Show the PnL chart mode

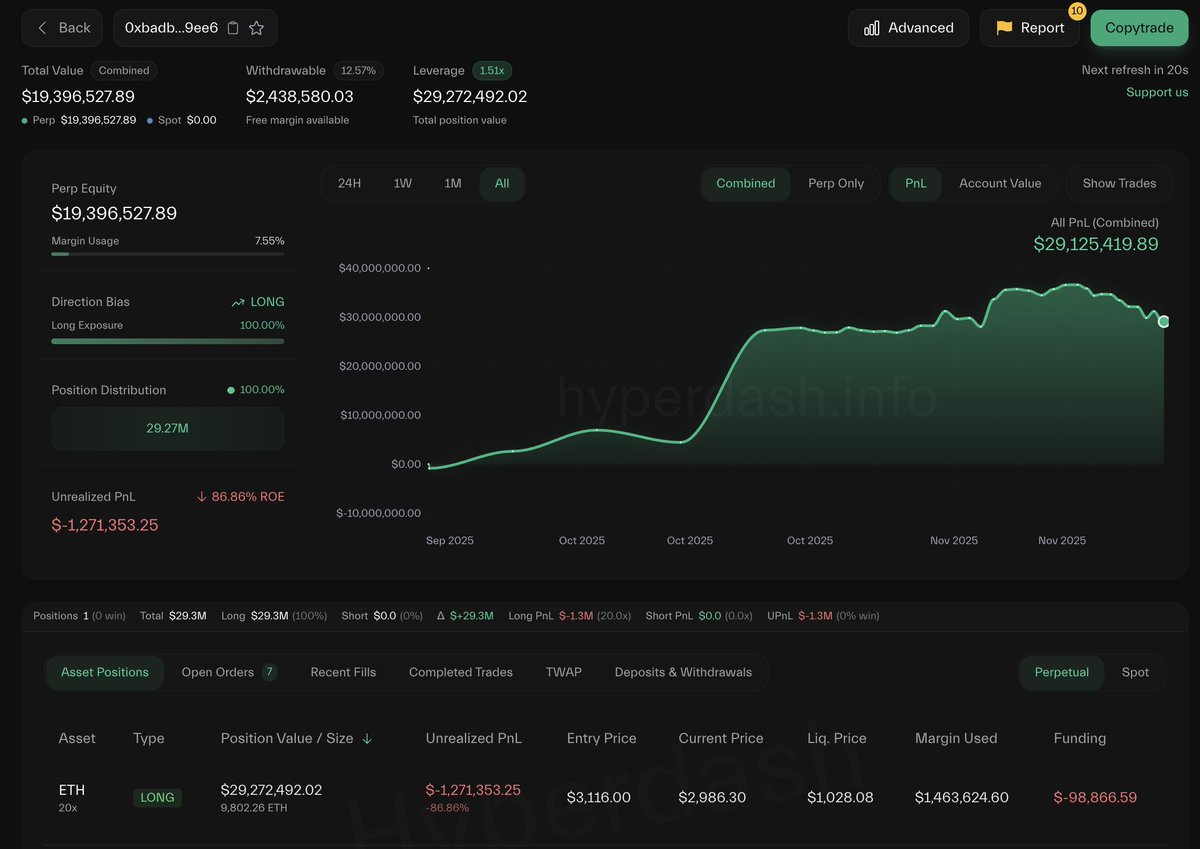pyautogui.click(x=916, y=183)
